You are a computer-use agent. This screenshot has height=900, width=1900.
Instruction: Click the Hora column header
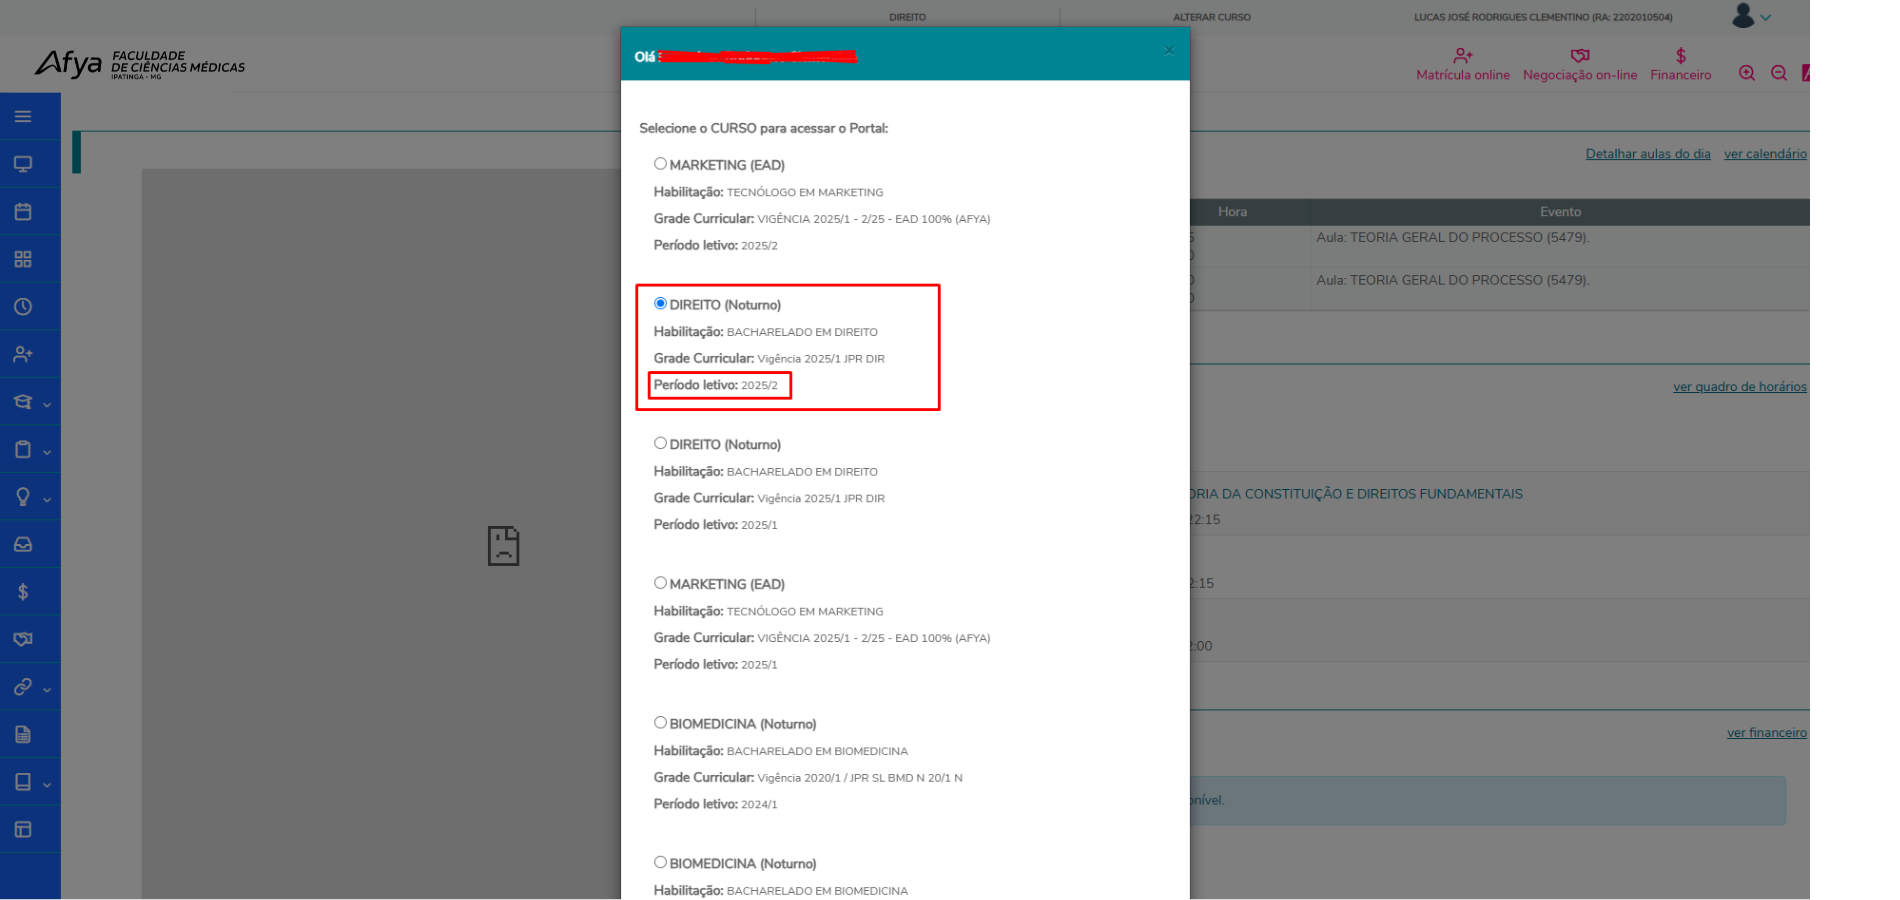(x=1232, y=212)
